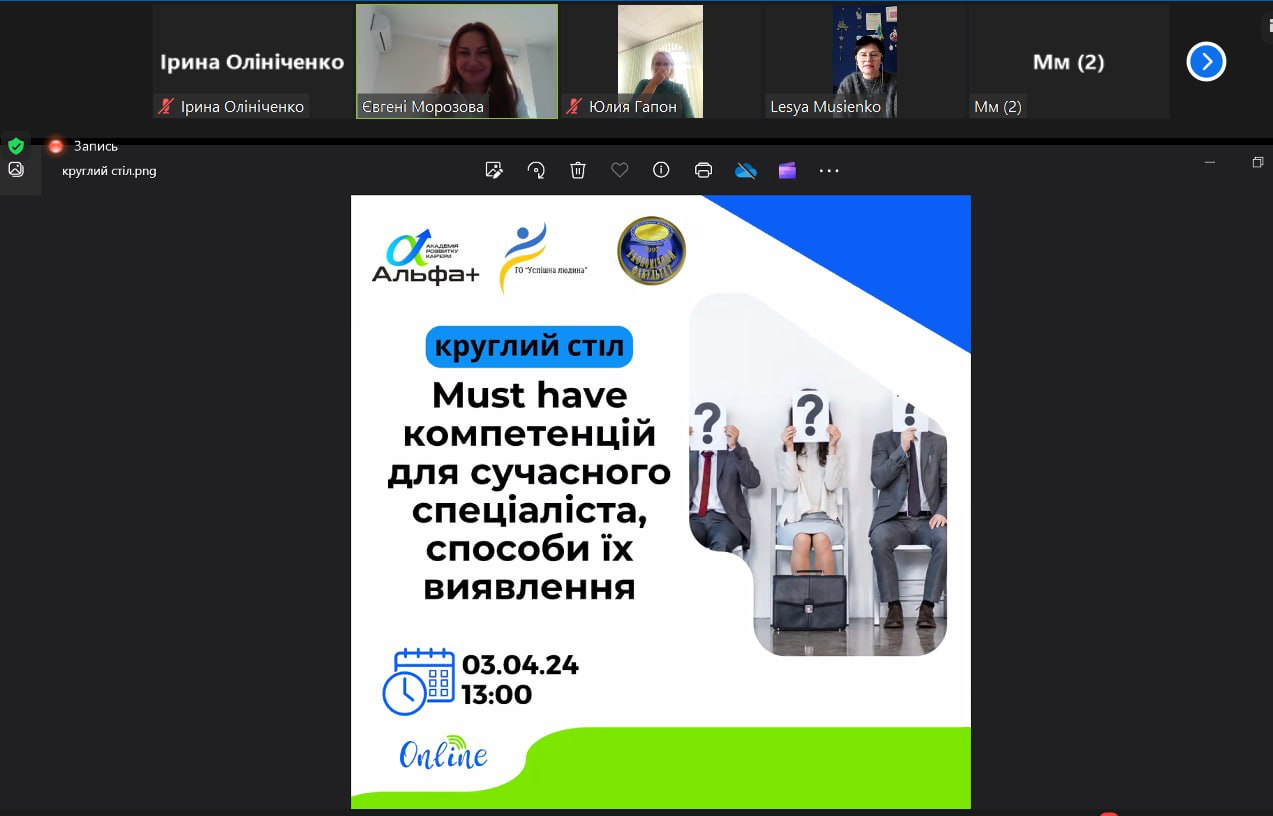Click the OneDrive cloud icon

(746, 170)
